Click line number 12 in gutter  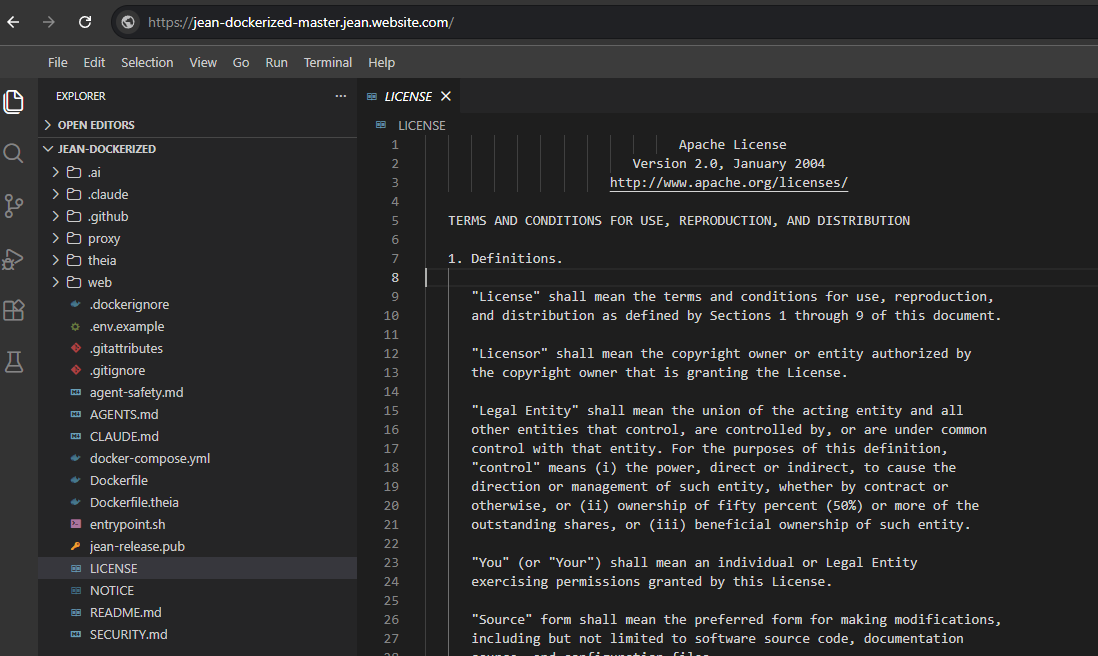(391, 354)
